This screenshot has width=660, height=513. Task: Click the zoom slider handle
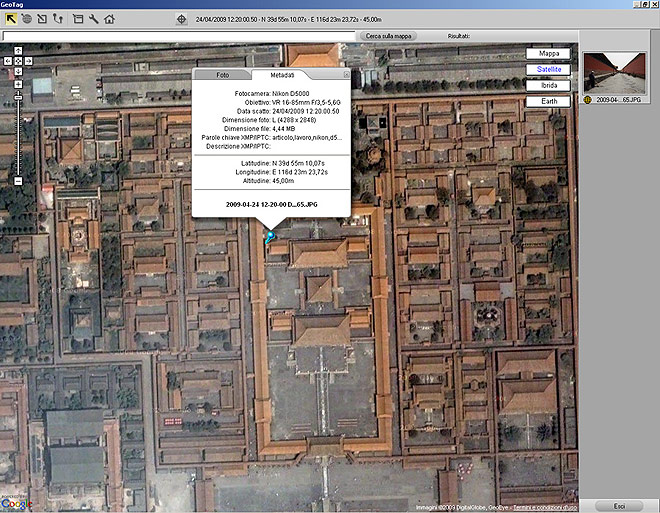click(18, 98)
